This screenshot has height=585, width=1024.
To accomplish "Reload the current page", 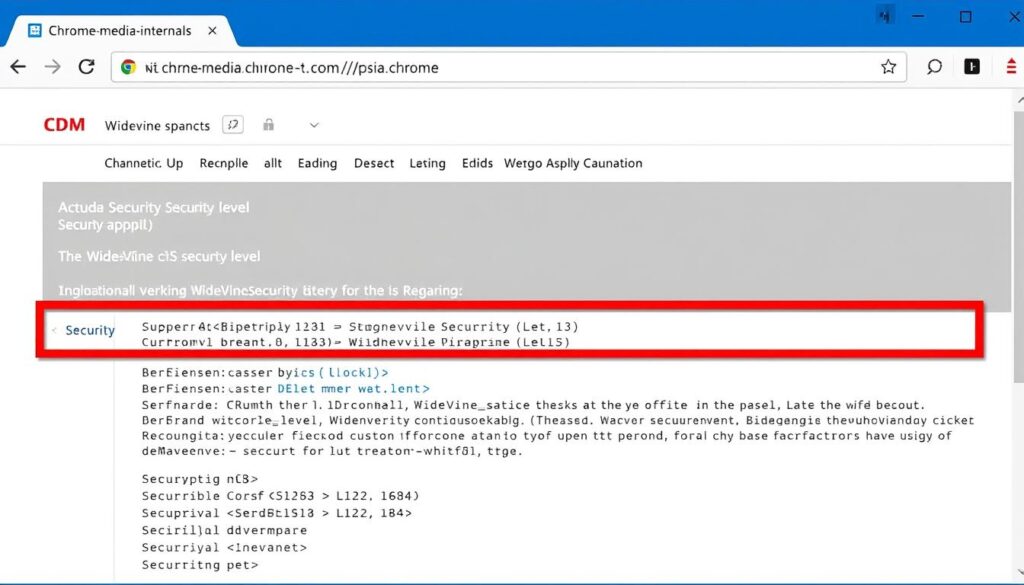I will [x=87, y=67].
